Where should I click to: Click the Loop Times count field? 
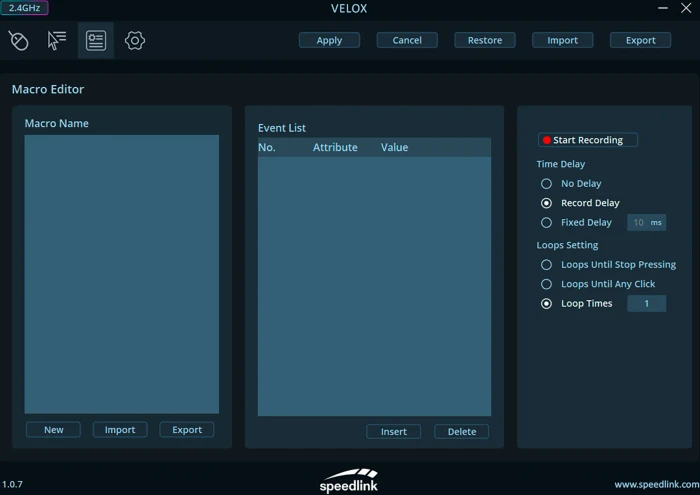pos(646,304)
